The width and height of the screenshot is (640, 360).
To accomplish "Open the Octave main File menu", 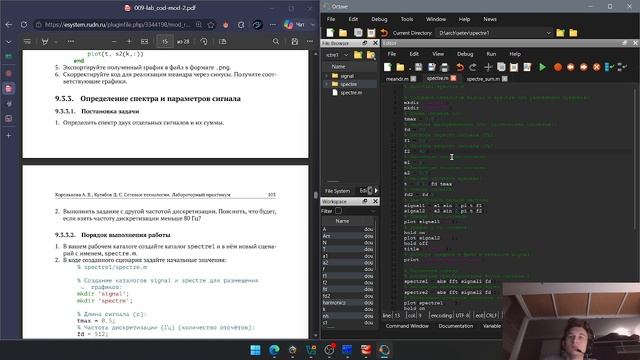I will click(331, 19).
